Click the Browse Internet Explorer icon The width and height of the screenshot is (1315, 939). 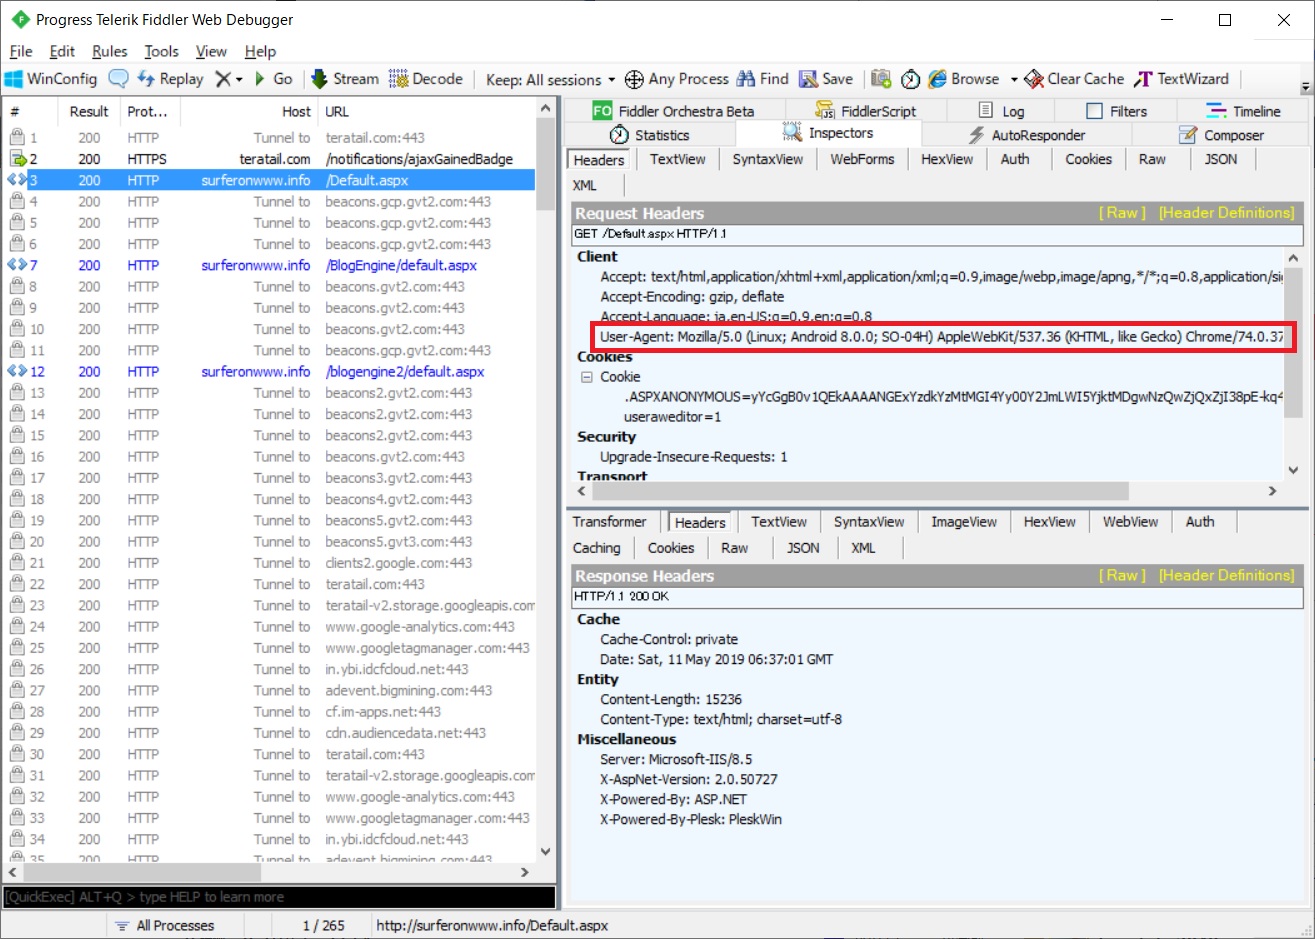click(x=937, y=79)
